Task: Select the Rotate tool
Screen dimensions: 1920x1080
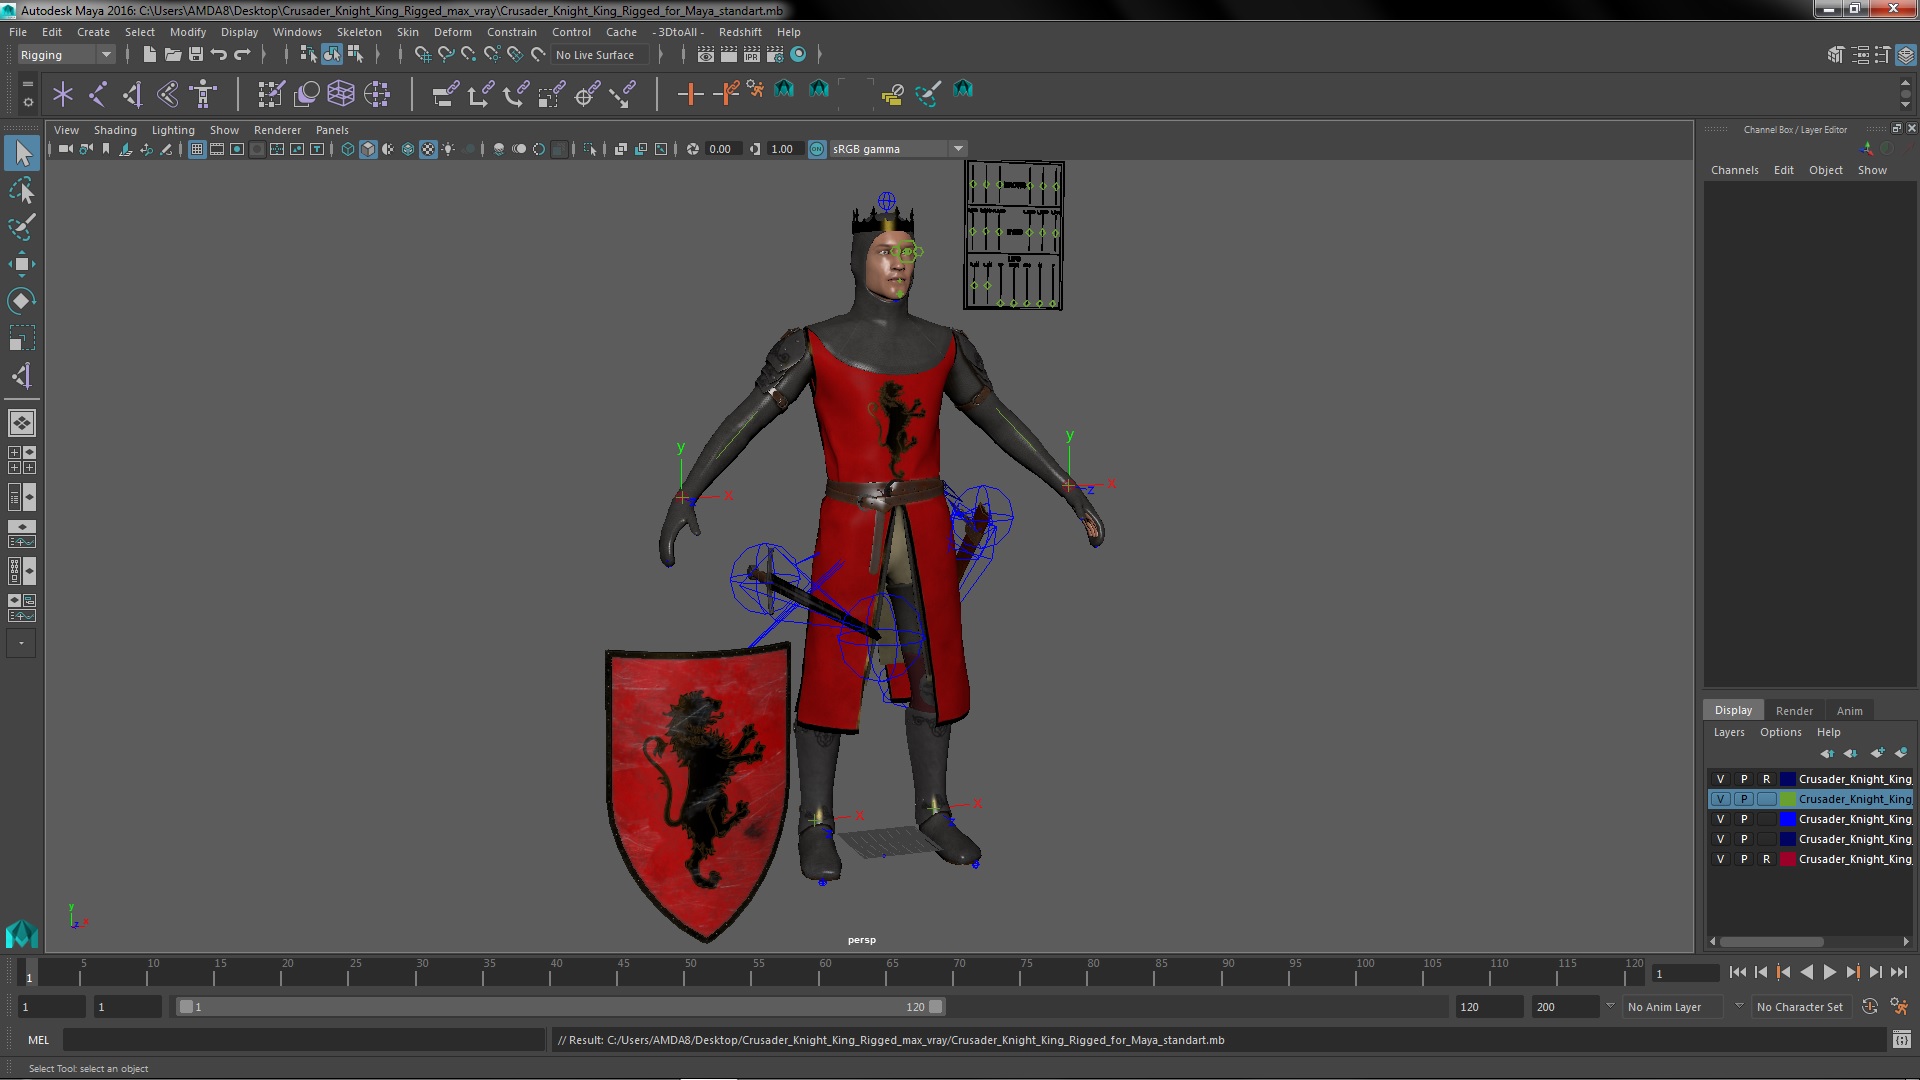Action: click(x=22, y=301)
